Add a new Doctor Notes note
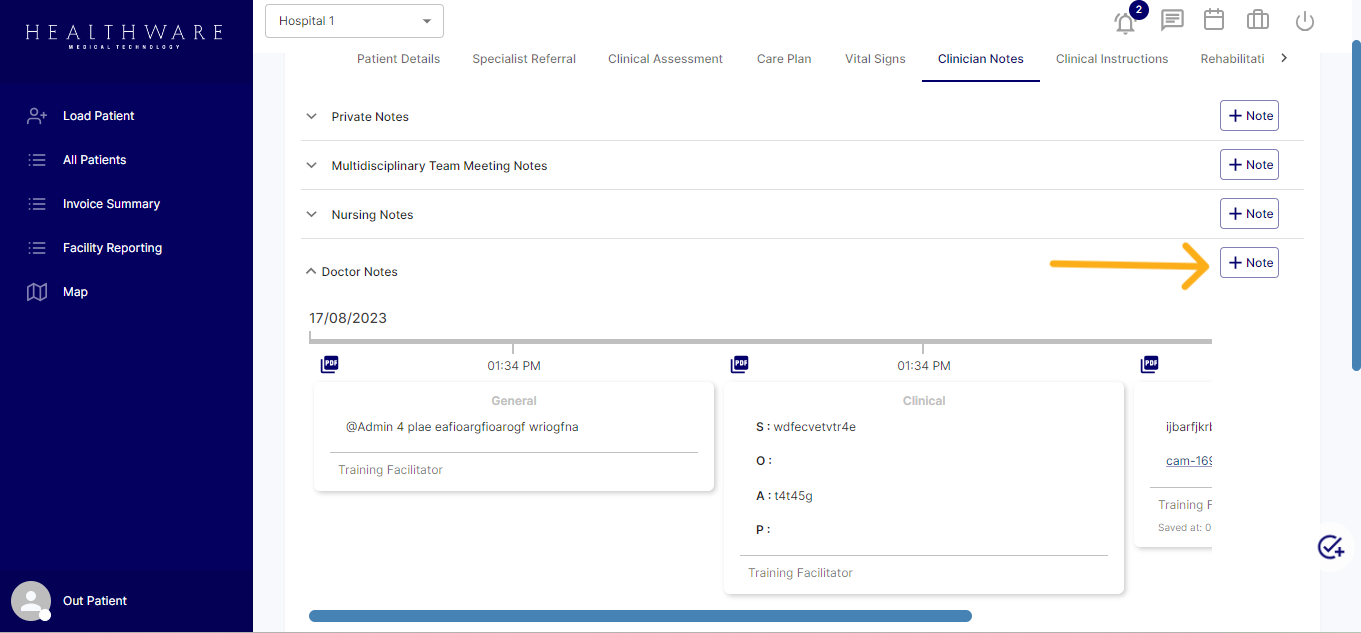The width and height of the screenshot is (1361, 633). pyautogui.click(x=1249, y=263)
